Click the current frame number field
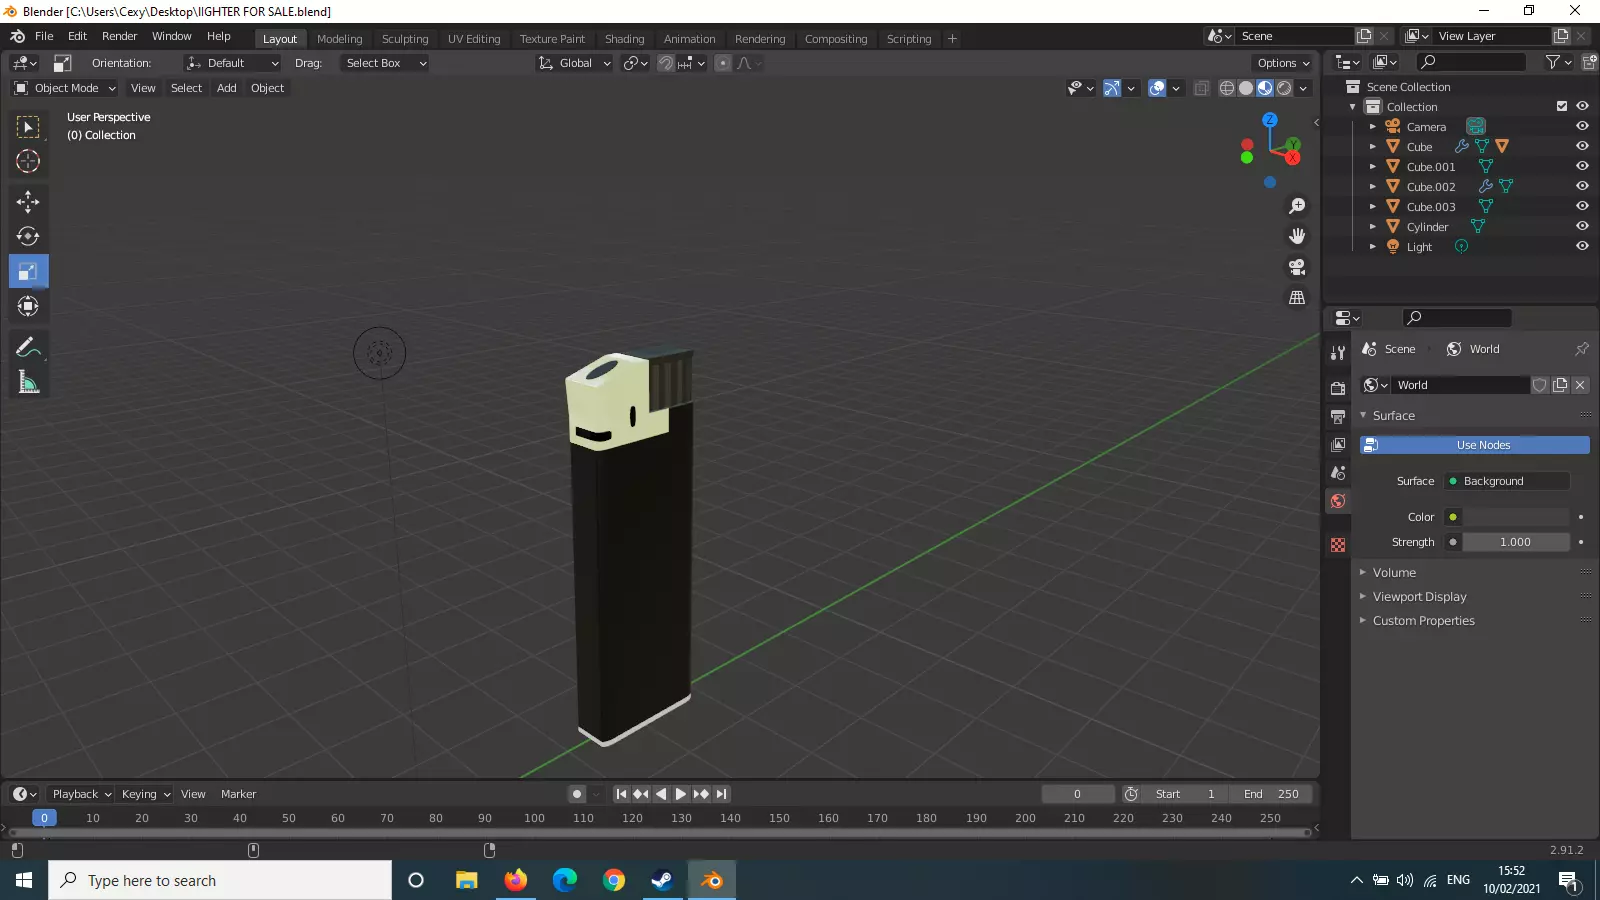 [x=1078, y=794]
